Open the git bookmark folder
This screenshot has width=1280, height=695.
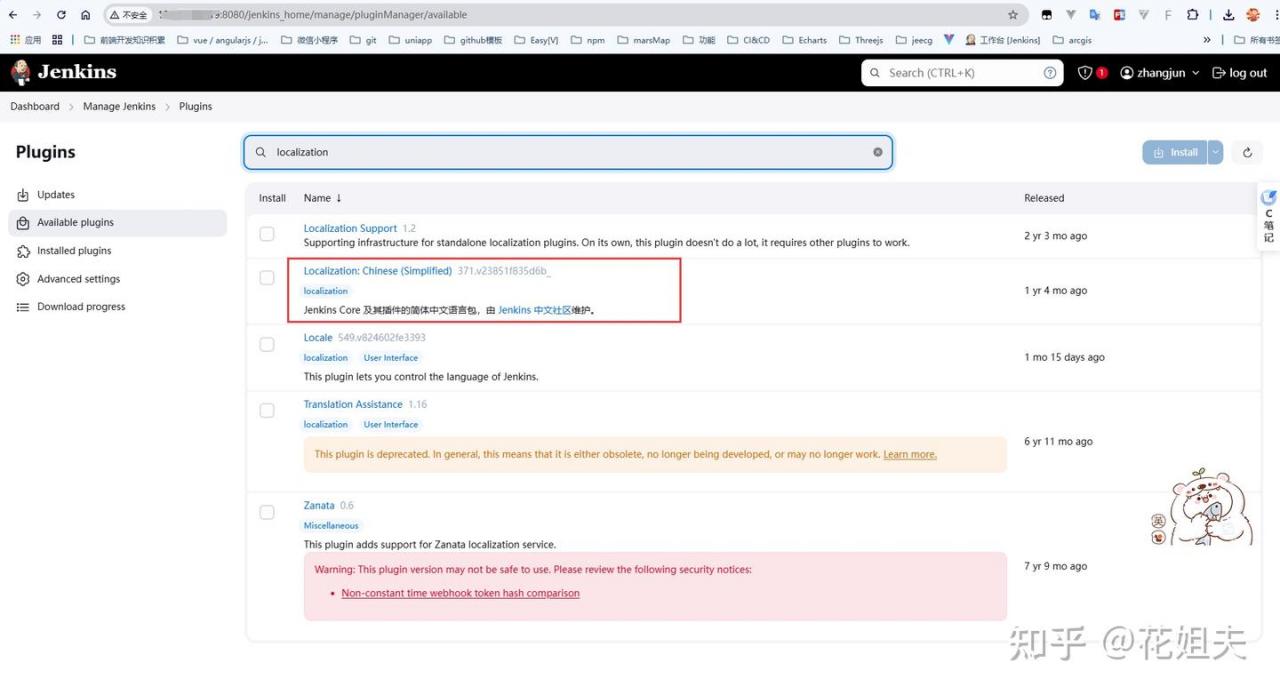coord(363,40)
